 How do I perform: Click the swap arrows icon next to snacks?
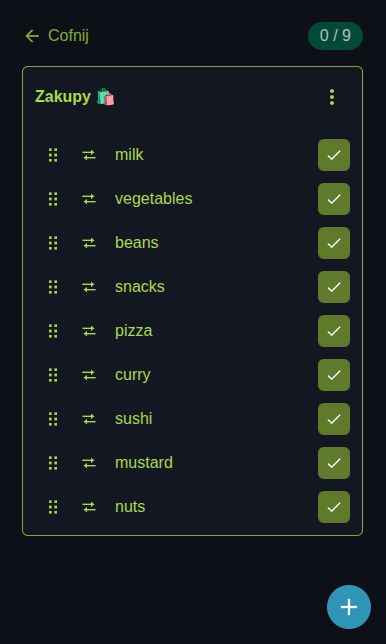(89, 287)
